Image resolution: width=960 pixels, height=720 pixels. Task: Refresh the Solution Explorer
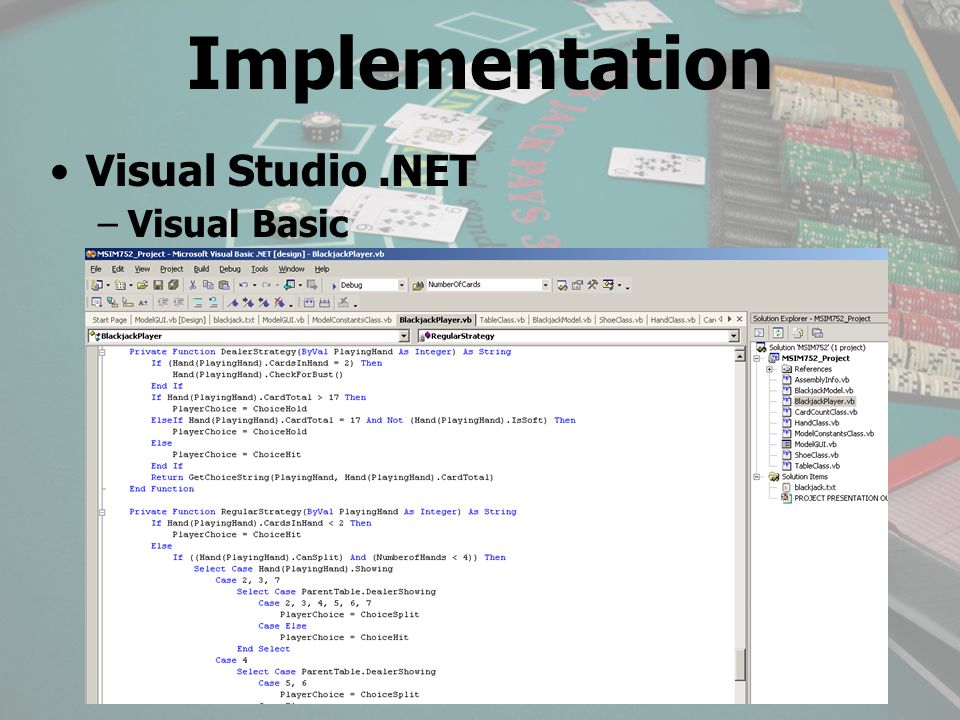click(778, 333)
